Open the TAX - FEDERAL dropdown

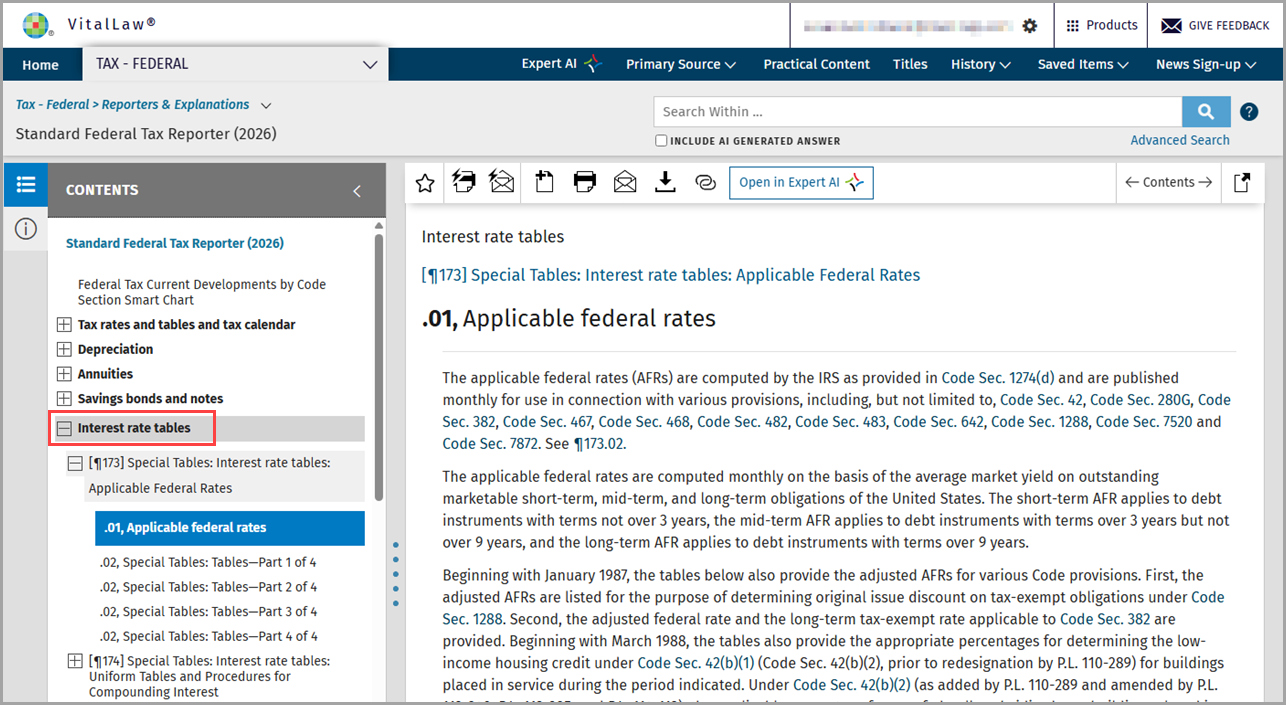coord(236,64)
